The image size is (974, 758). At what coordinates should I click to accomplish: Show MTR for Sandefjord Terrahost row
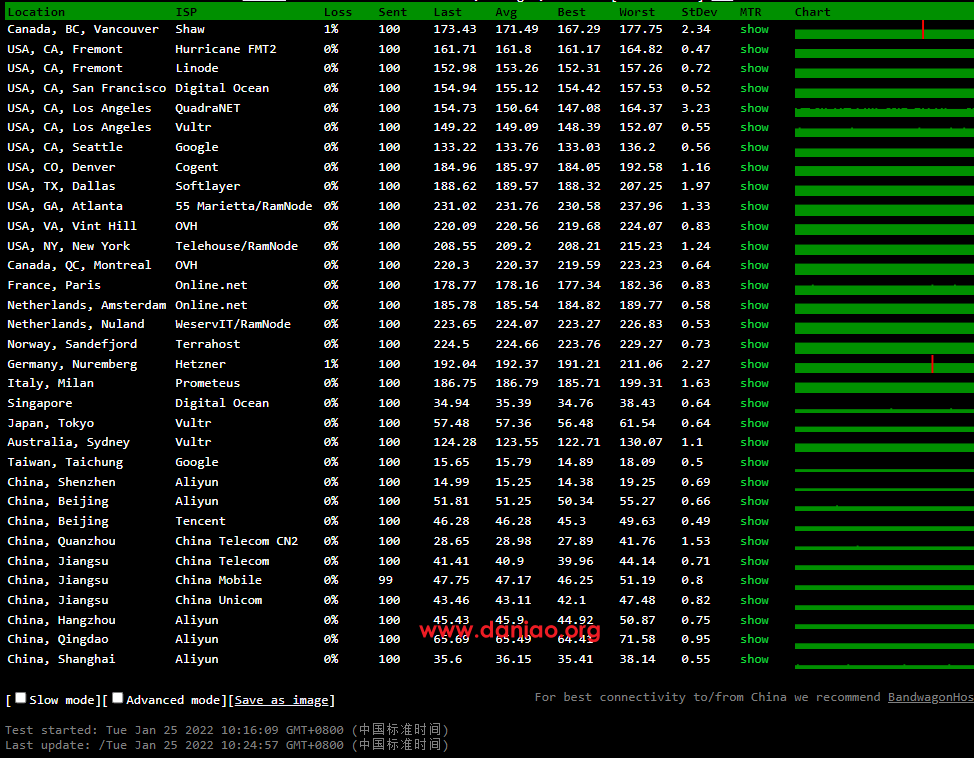pyautogui.click(x=754, y=344)
